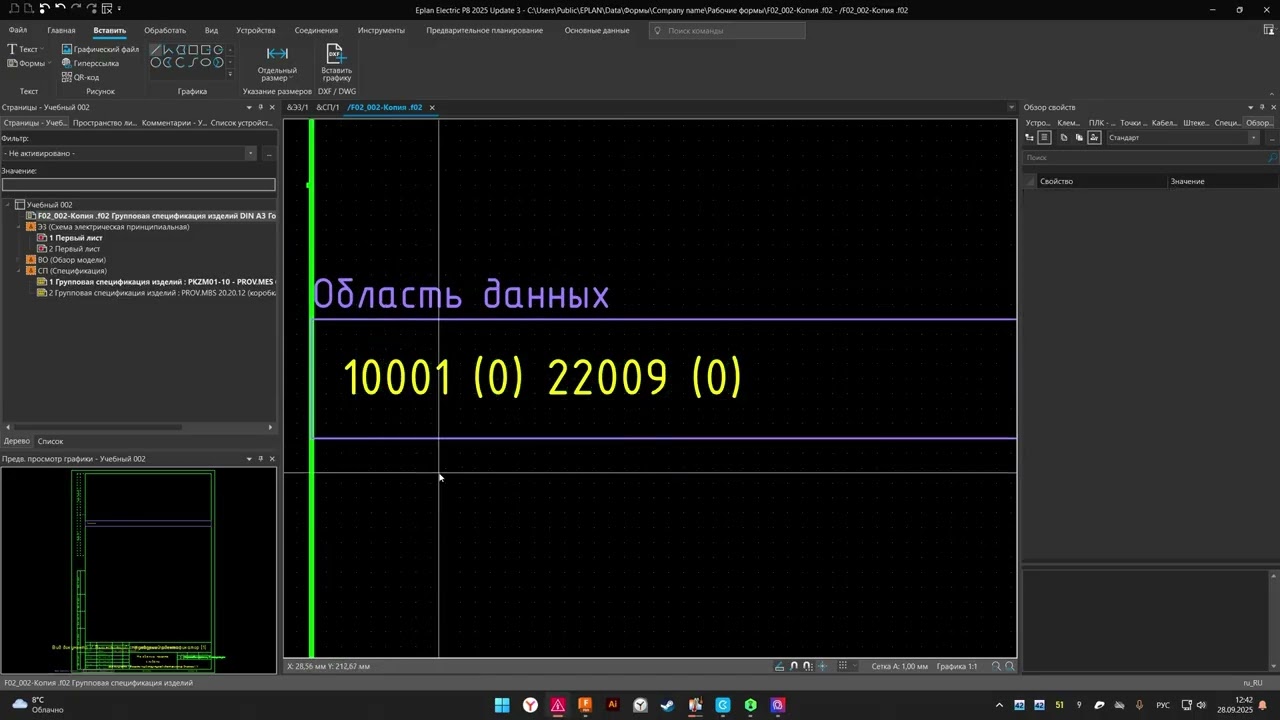This screenshot has height=720, width=1280.
Task: Open Steam from the taskbar
Action: pos(668,705)
